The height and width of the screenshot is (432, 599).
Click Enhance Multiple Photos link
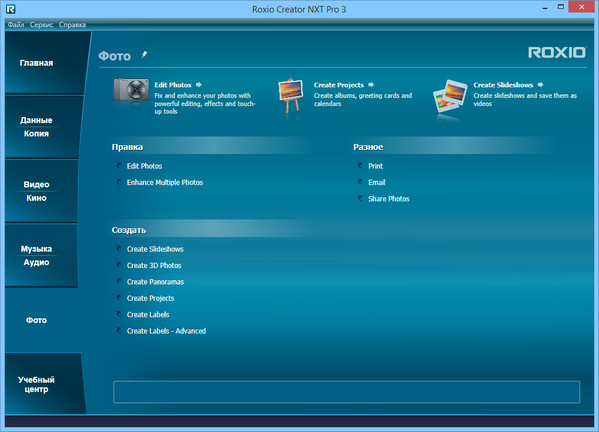[165, 182]
